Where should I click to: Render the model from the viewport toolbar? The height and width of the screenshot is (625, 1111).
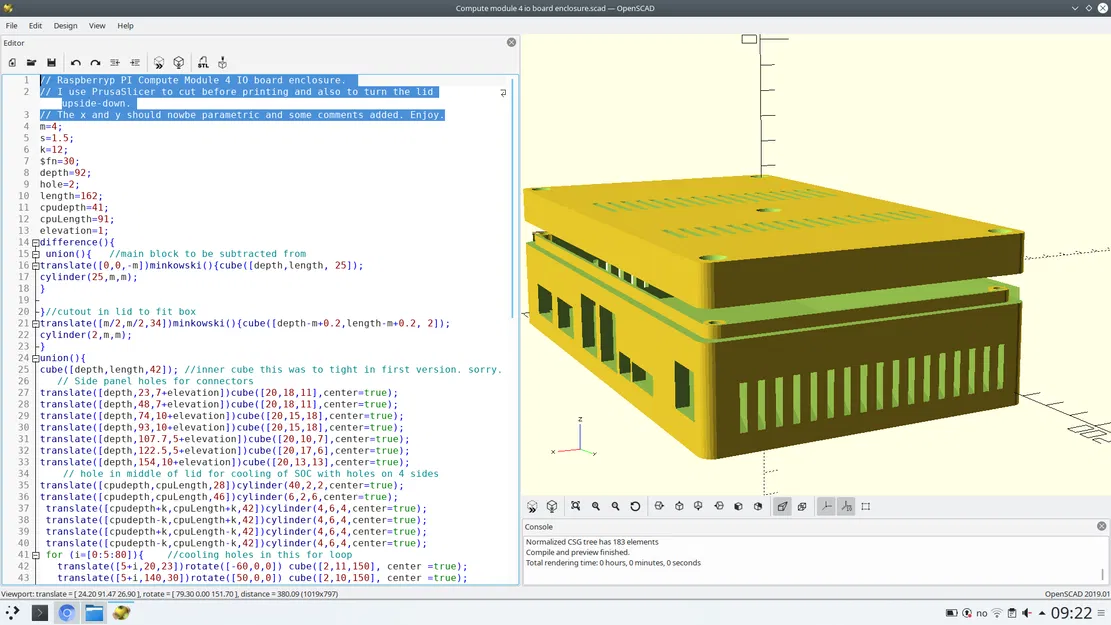551,506
